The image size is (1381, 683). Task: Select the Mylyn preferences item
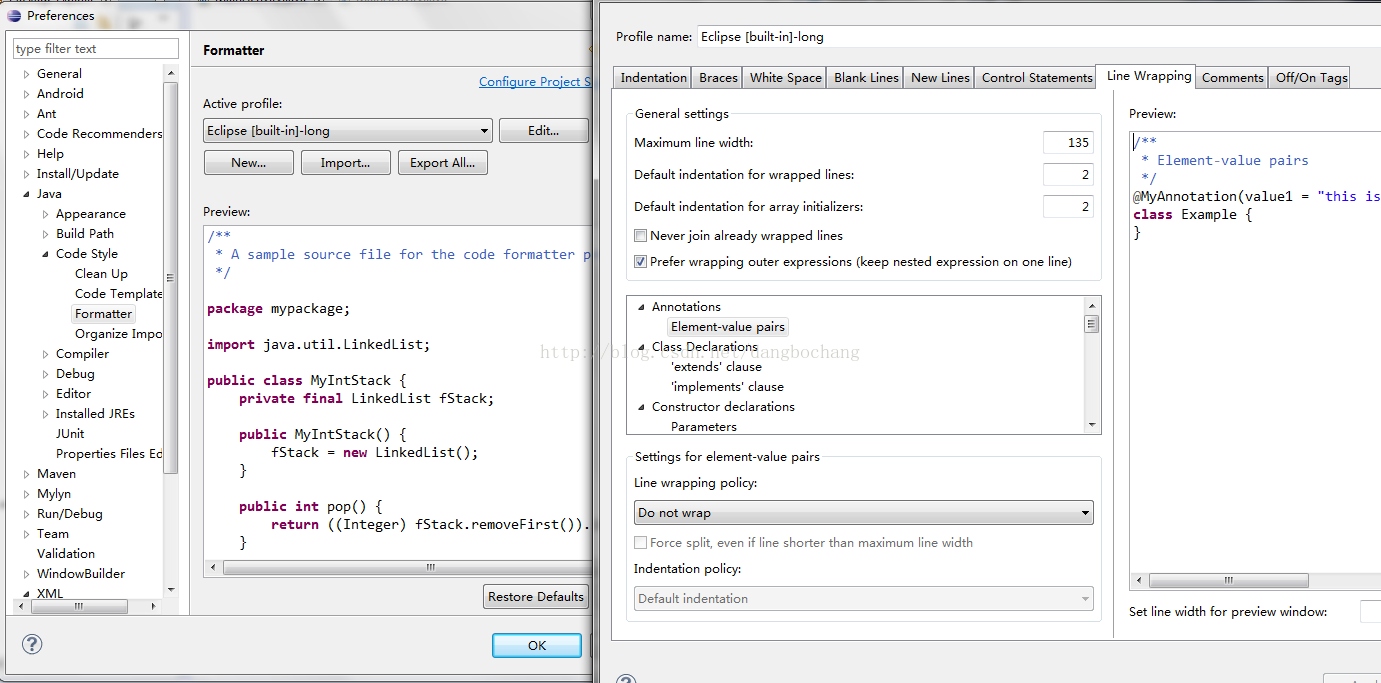[54, 494]
